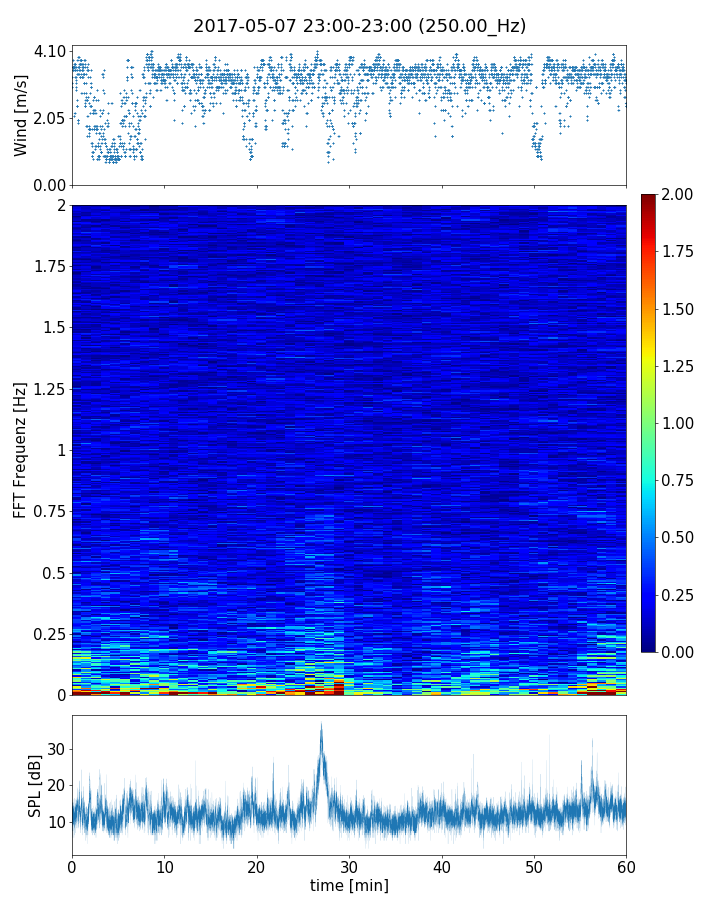The width and height of the screenshot is (720, 900).
Task: Click the plot title dated 2017-05-07
Action: click(359, 26)
